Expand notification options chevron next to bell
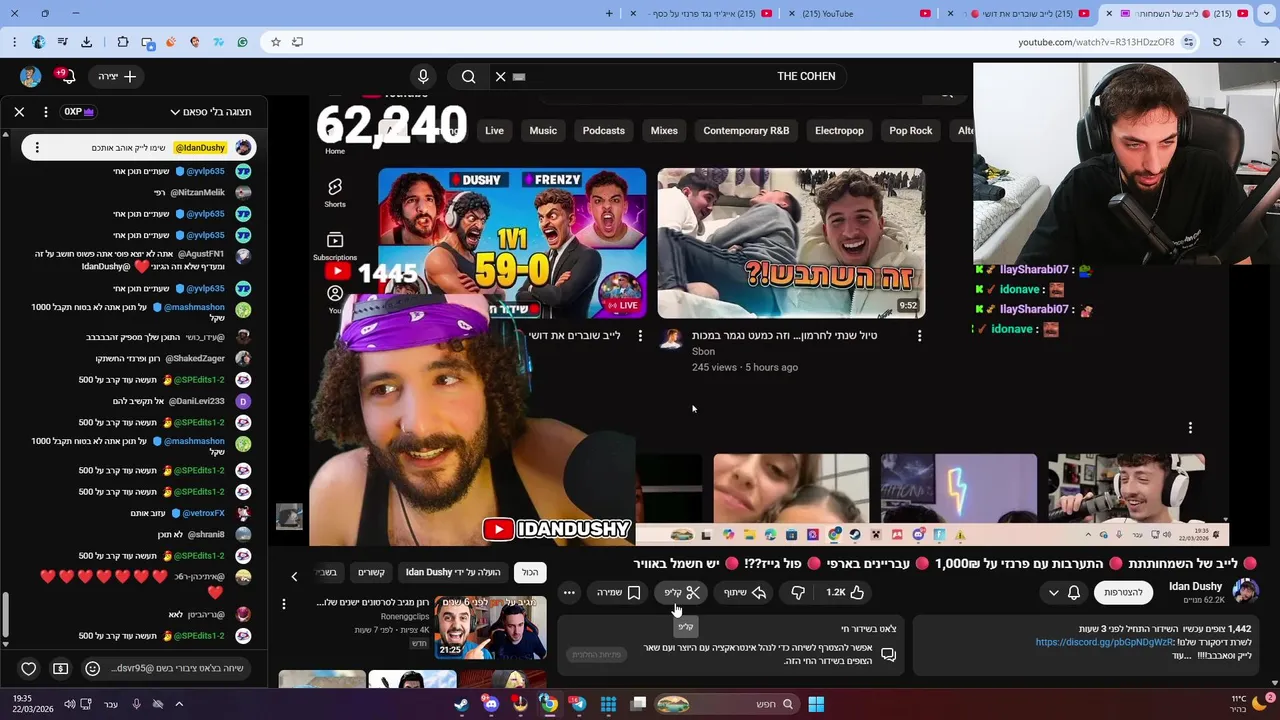Screen dimensions: 1280x720 coord(1053,593)
